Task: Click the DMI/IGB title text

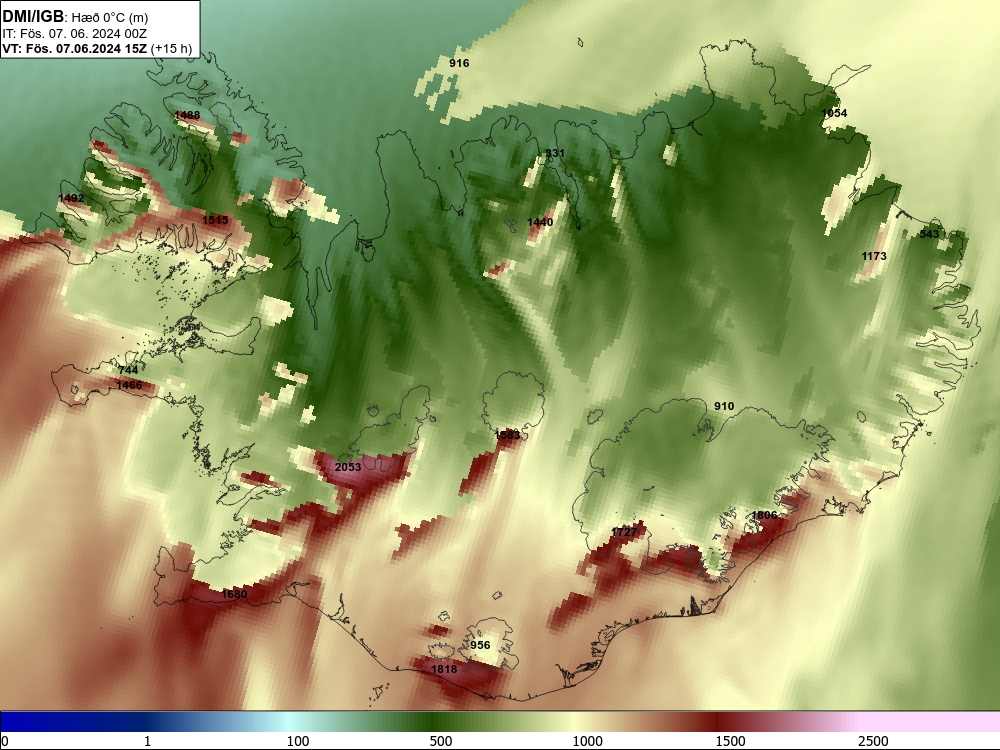Action: (33, 17)
